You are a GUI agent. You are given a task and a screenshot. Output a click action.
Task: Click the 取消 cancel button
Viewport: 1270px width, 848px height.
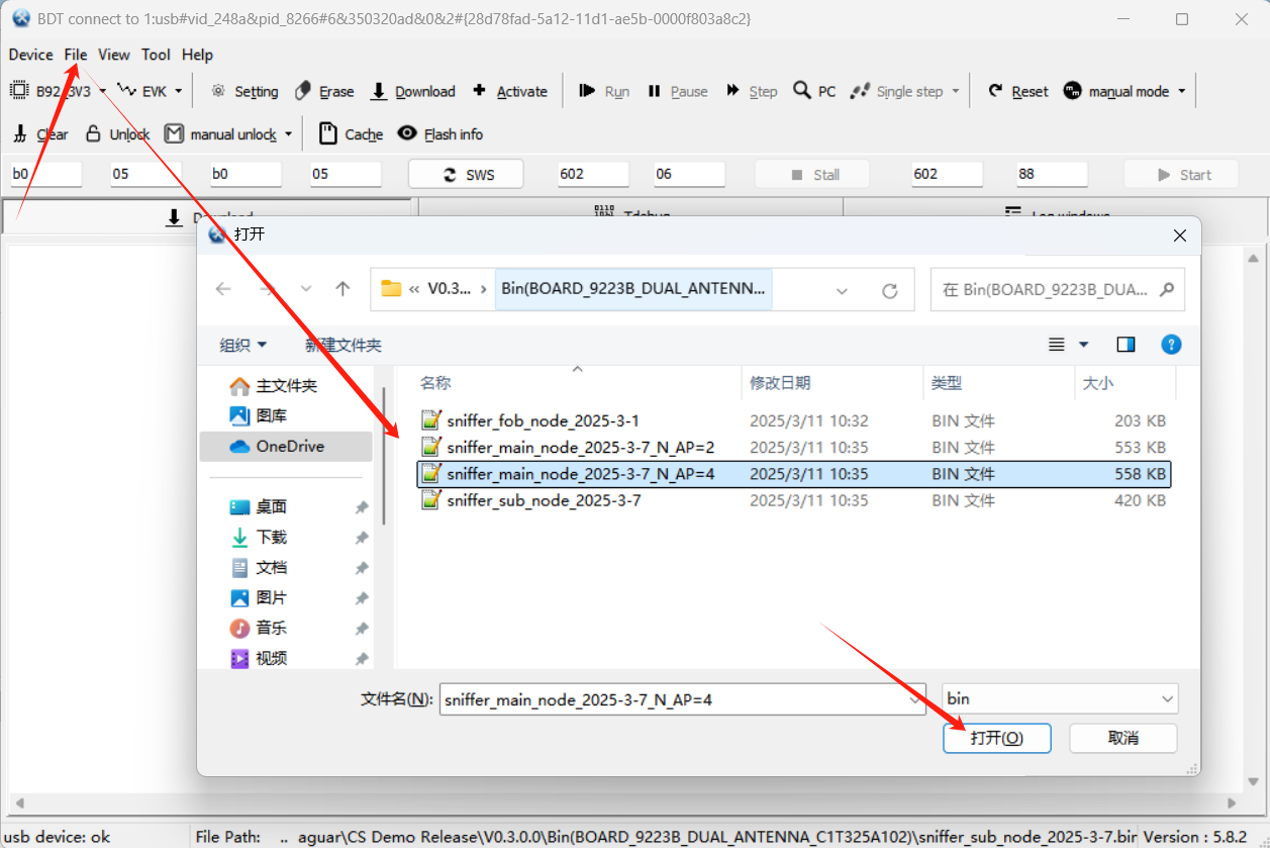[x=1123, y=738]
